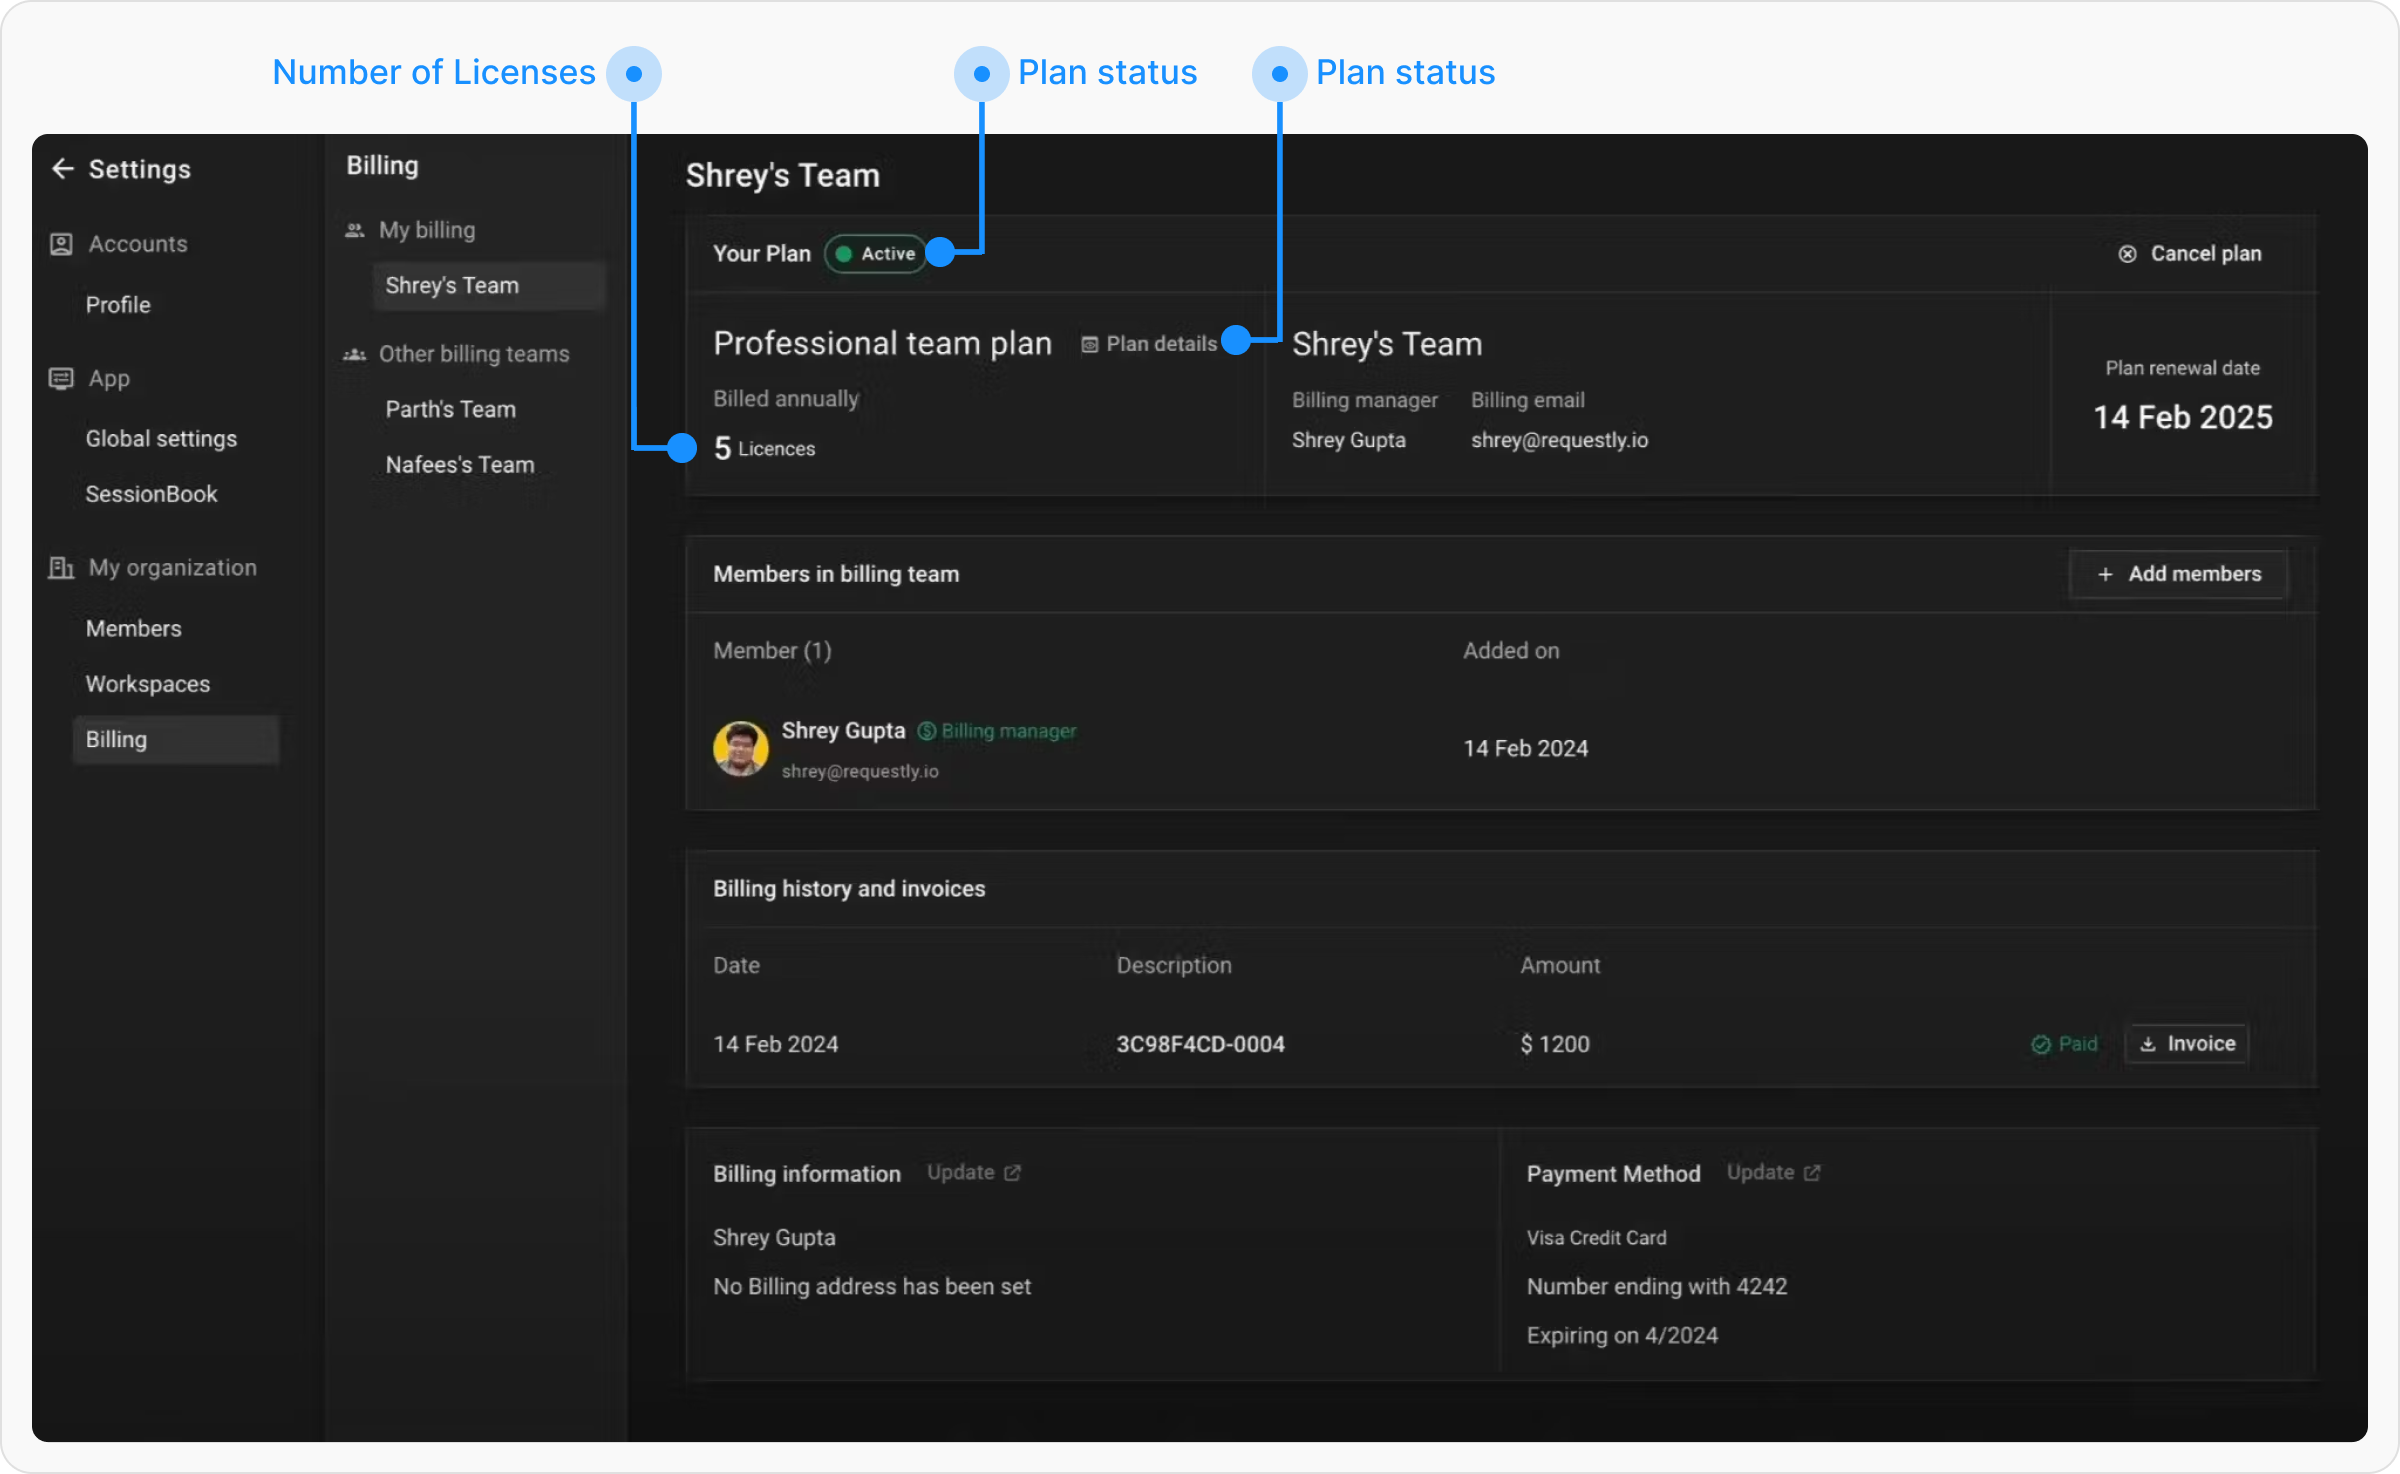The image size is (2400, 1474).
Task: Click the Invoice download icon
Action: click(x=2147, y=1044)
